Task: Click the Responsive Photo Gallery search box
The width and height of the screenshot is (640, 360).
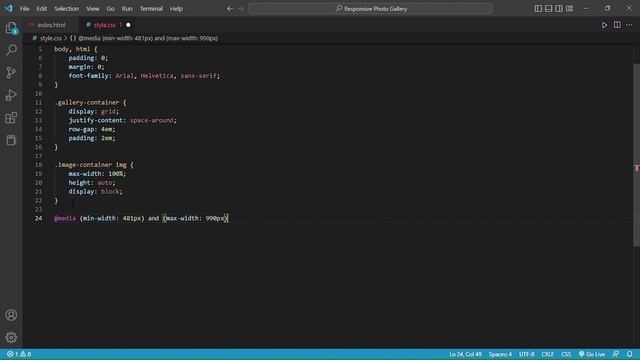Action: click(x=370, y=9)
